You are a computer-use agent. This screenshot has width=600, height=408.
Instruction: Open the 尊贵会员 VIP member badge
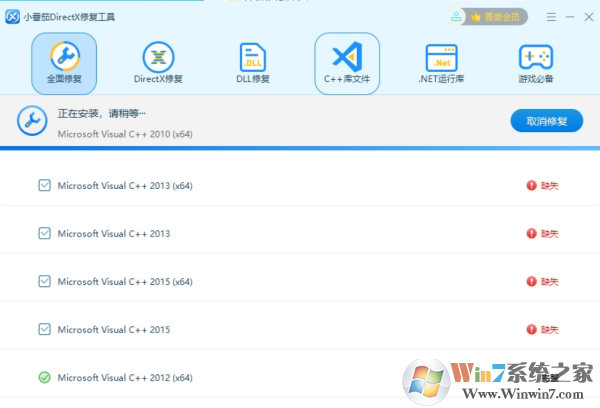(496, 17)
